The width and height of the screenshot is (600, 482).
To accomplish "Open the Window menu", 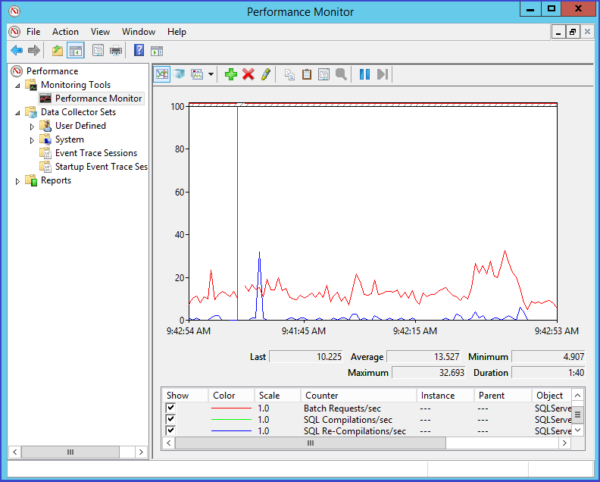I will tap(139, 32).
